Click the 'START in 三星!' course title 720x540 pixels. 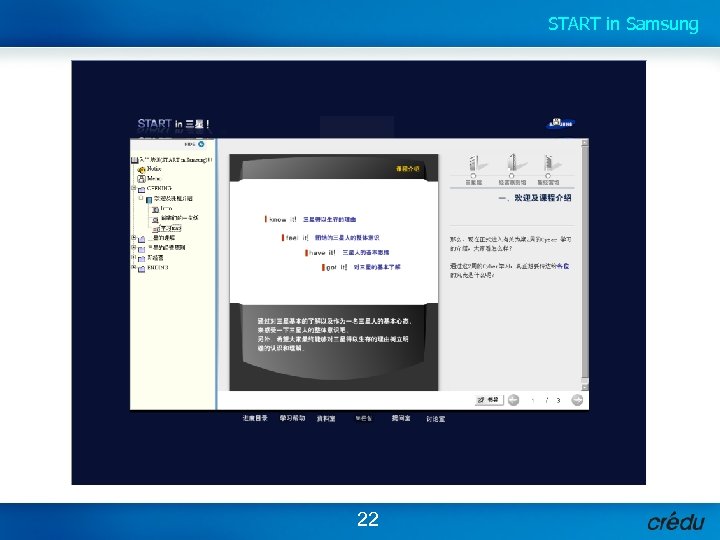pos(174,124)
